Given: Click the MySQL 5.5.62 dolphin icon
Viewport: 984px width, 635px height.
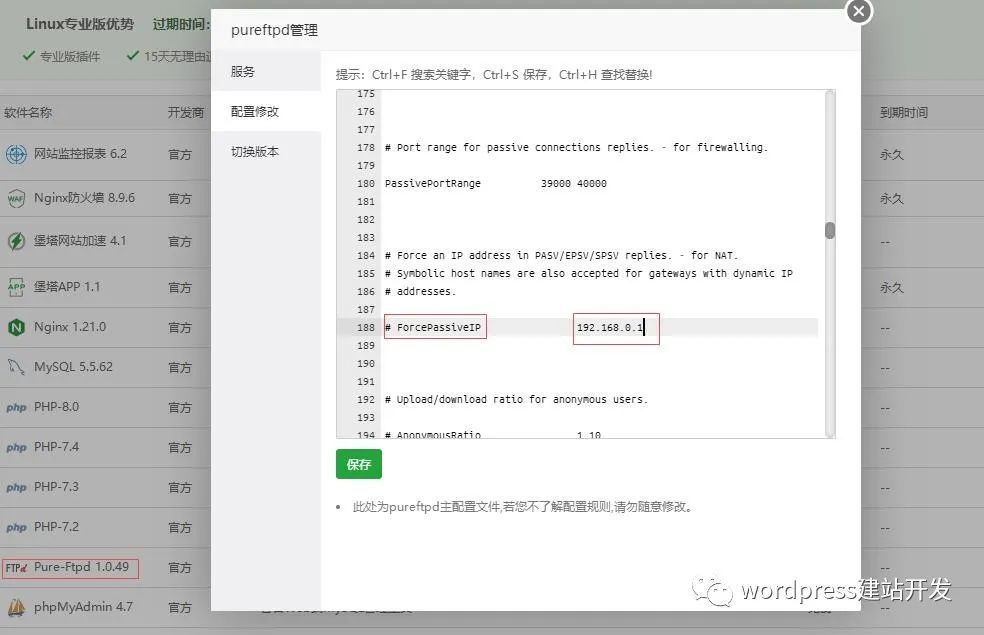Looking at the screenshot, I should (16, 367).
